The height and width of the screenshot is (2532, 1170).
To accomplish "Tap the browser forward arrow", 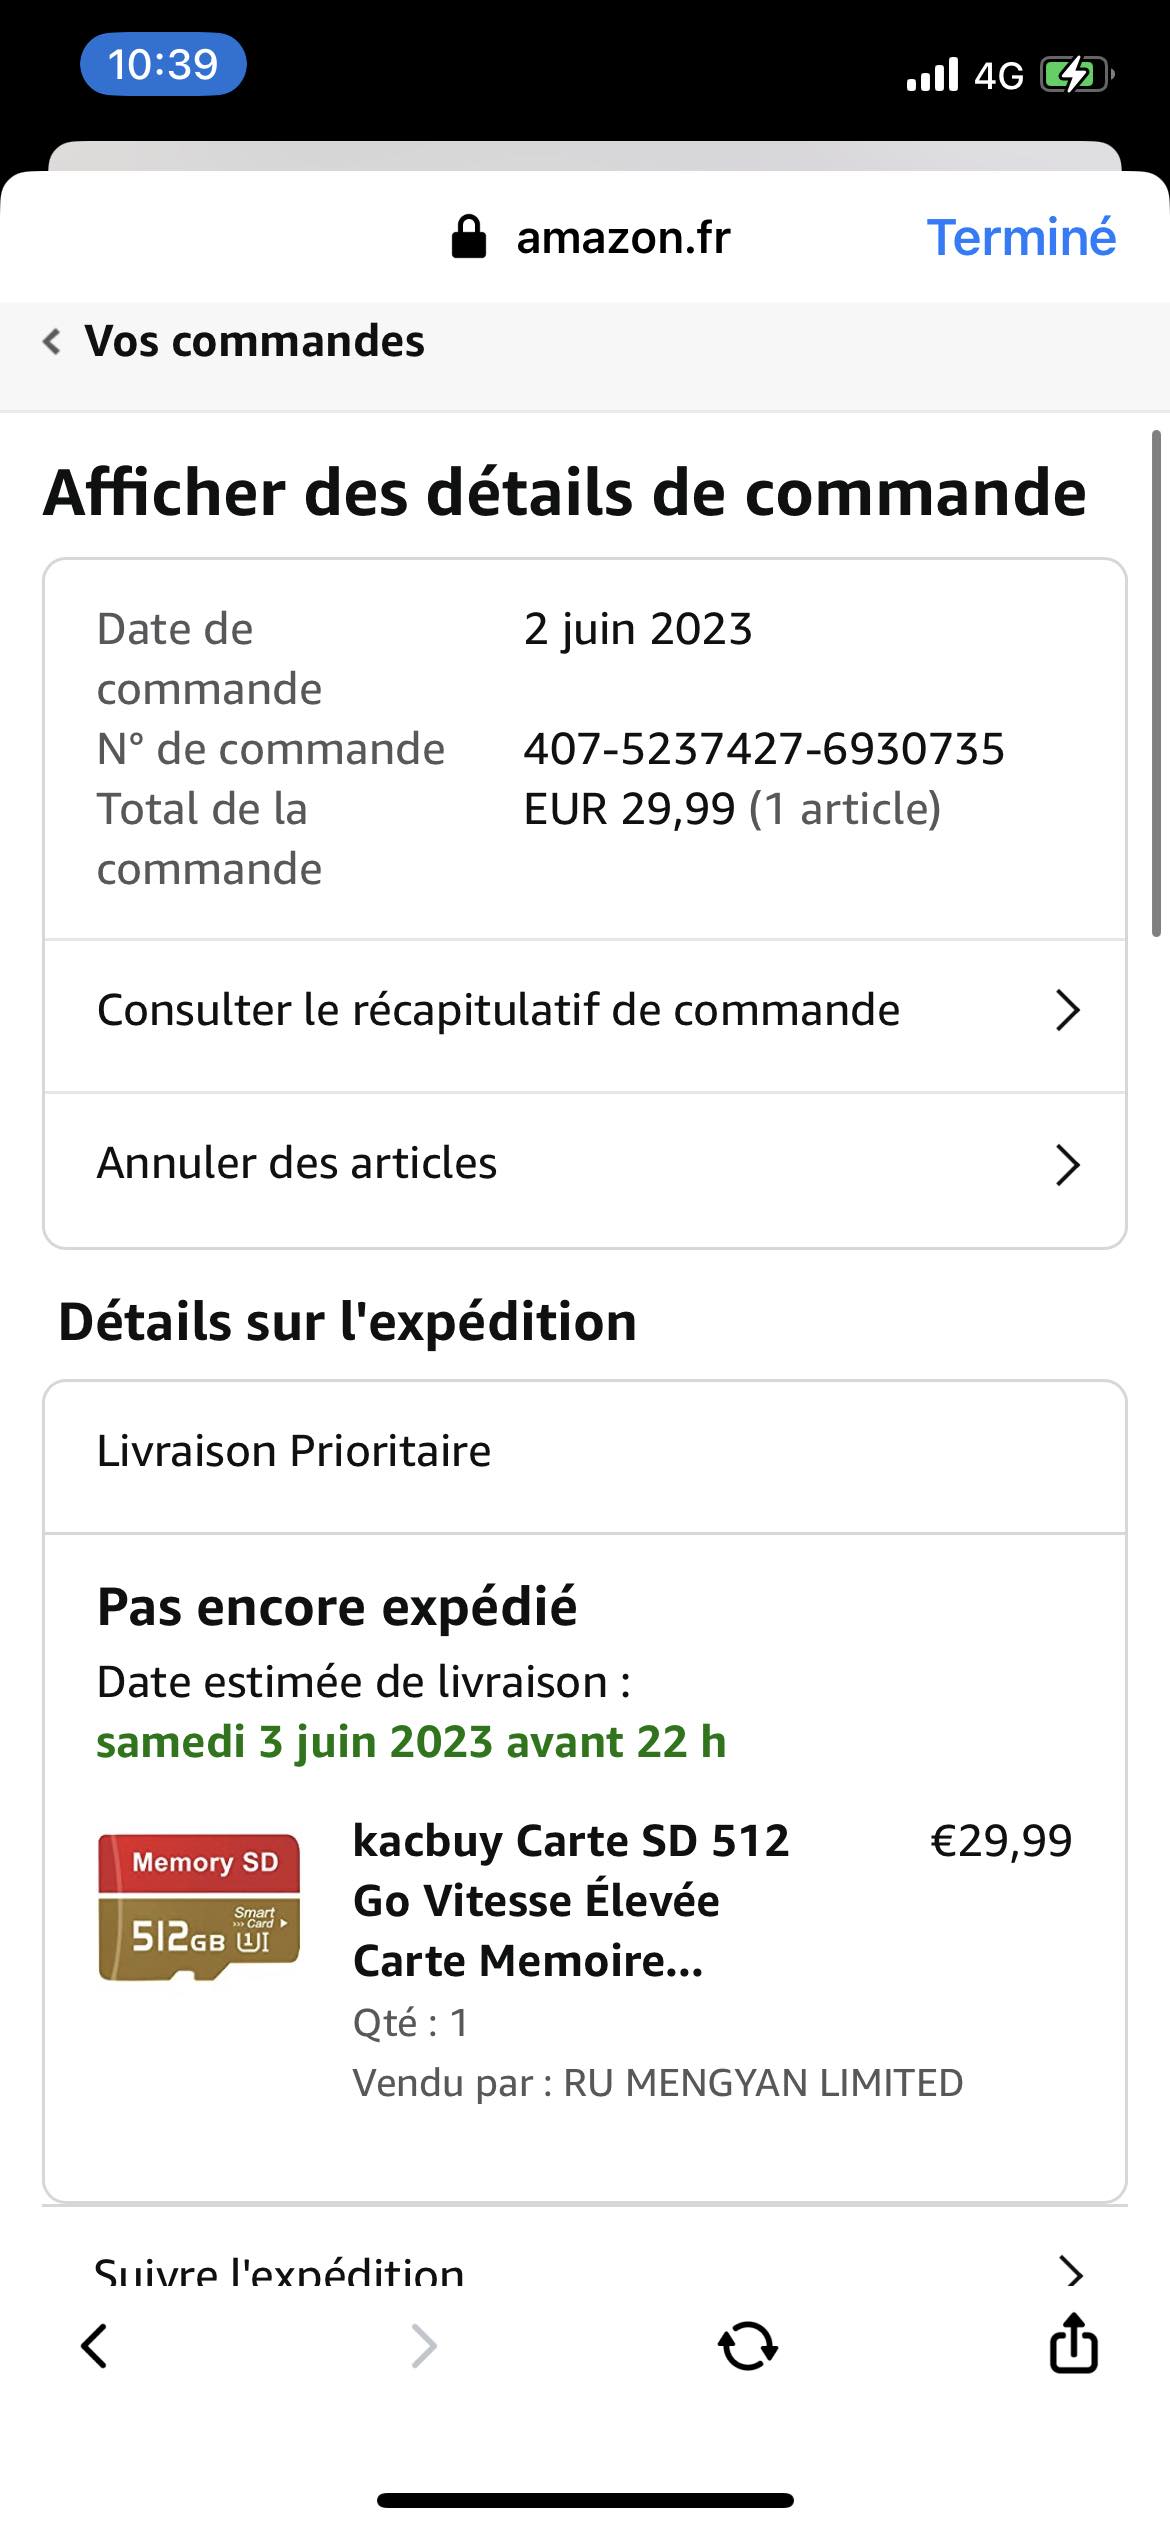I will [424, 2345].
